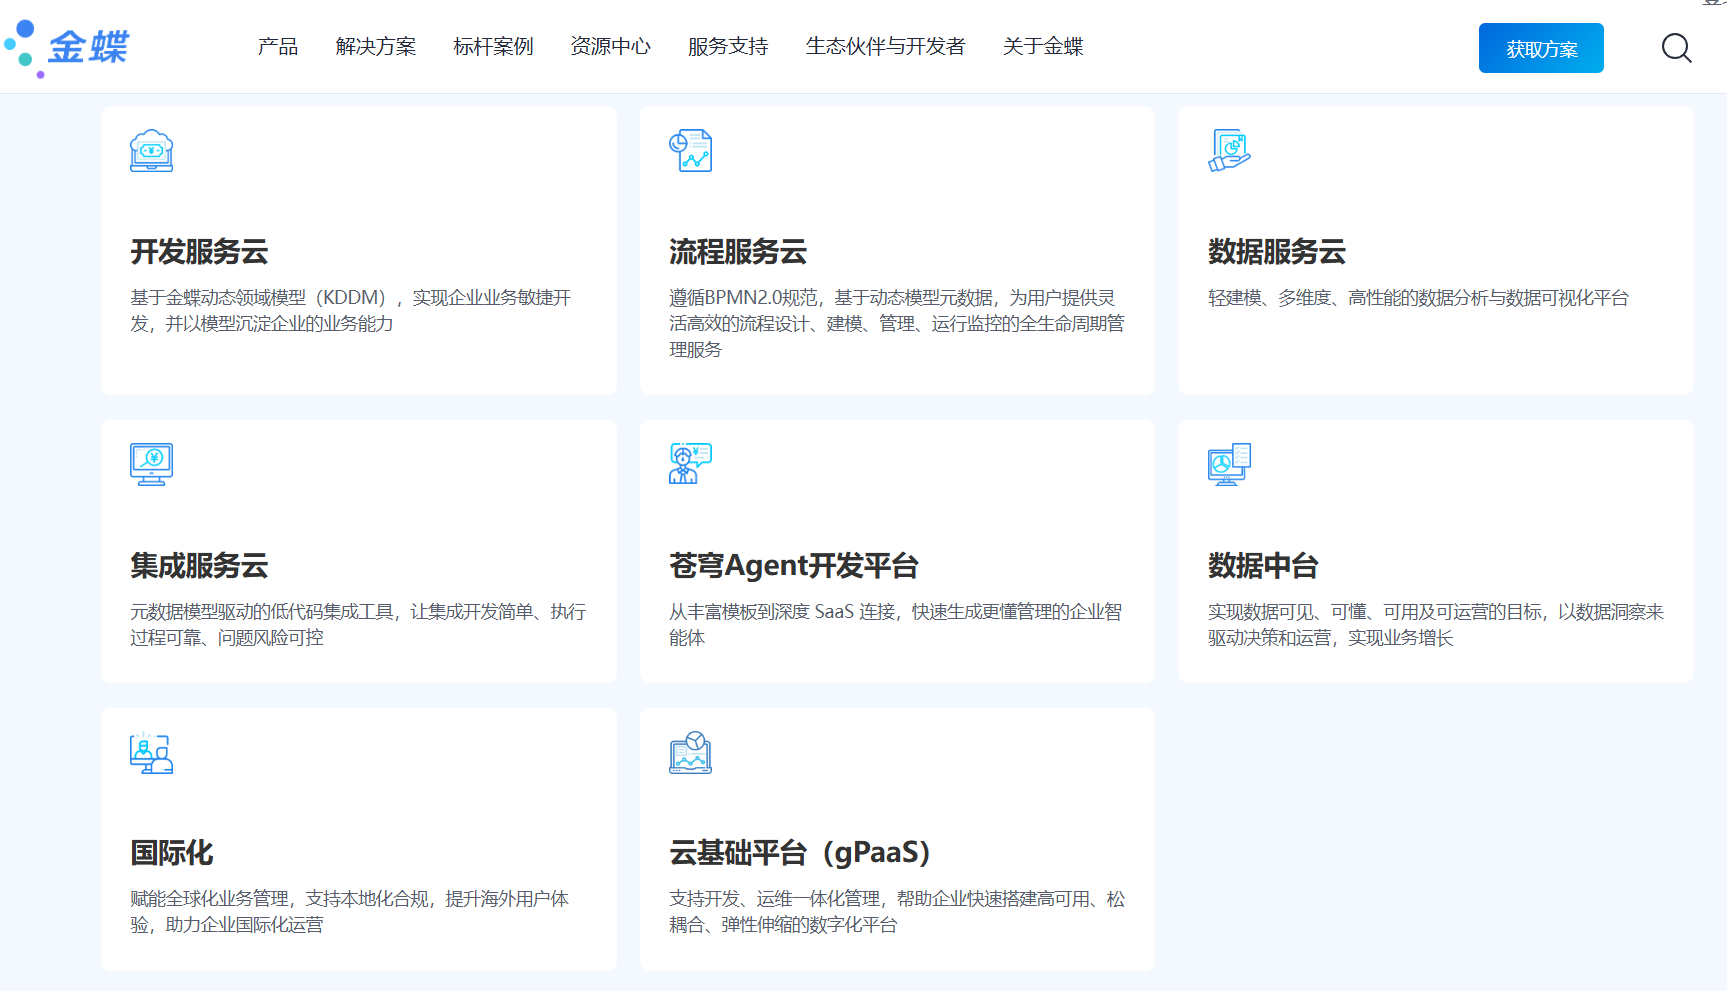The height and width of the screenshot is (991, 1727).
Task: Open the 资源中心 menu
Action: coord(610,46)
